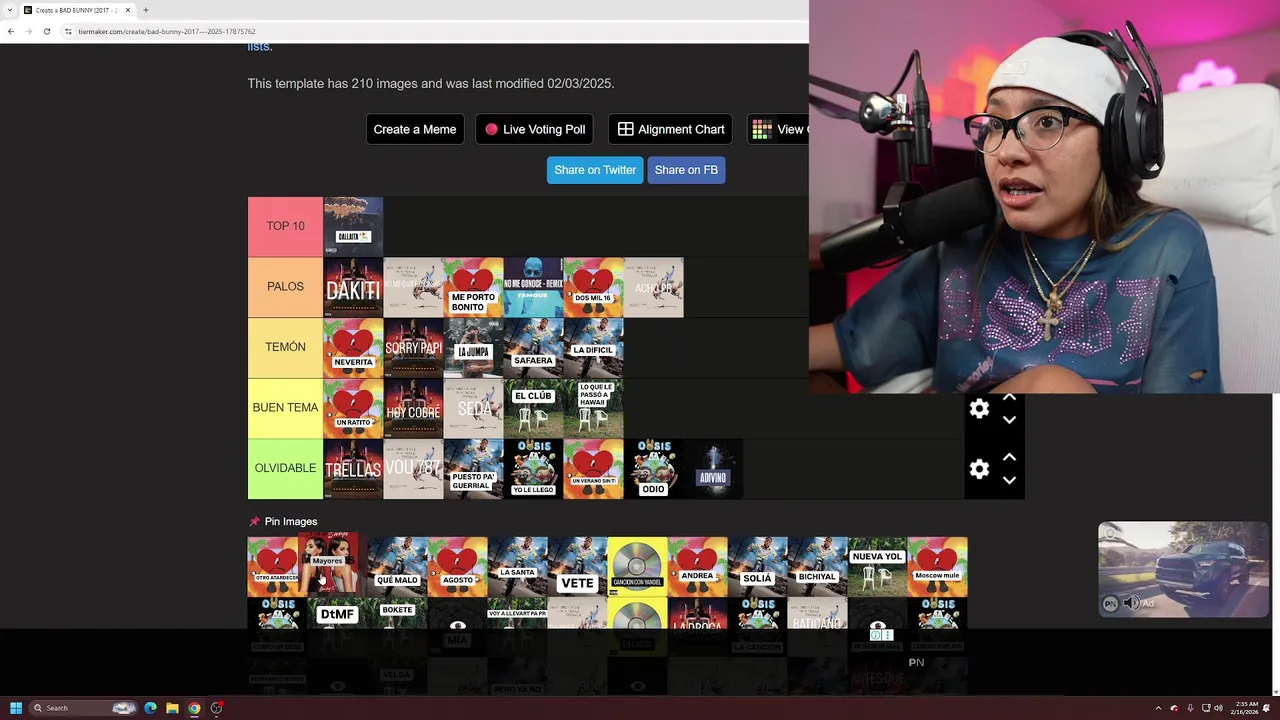Viewport: 1280px width, 720px height.
Task: Open the taskbar Search box
Action: (x=82, y=708)
